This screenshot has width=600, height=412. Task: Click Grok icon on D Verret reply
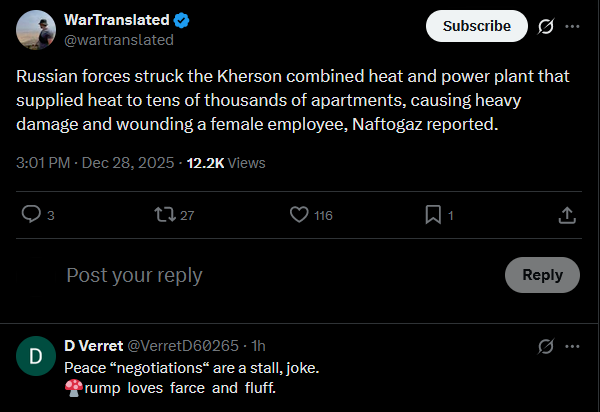coord(546,346)
